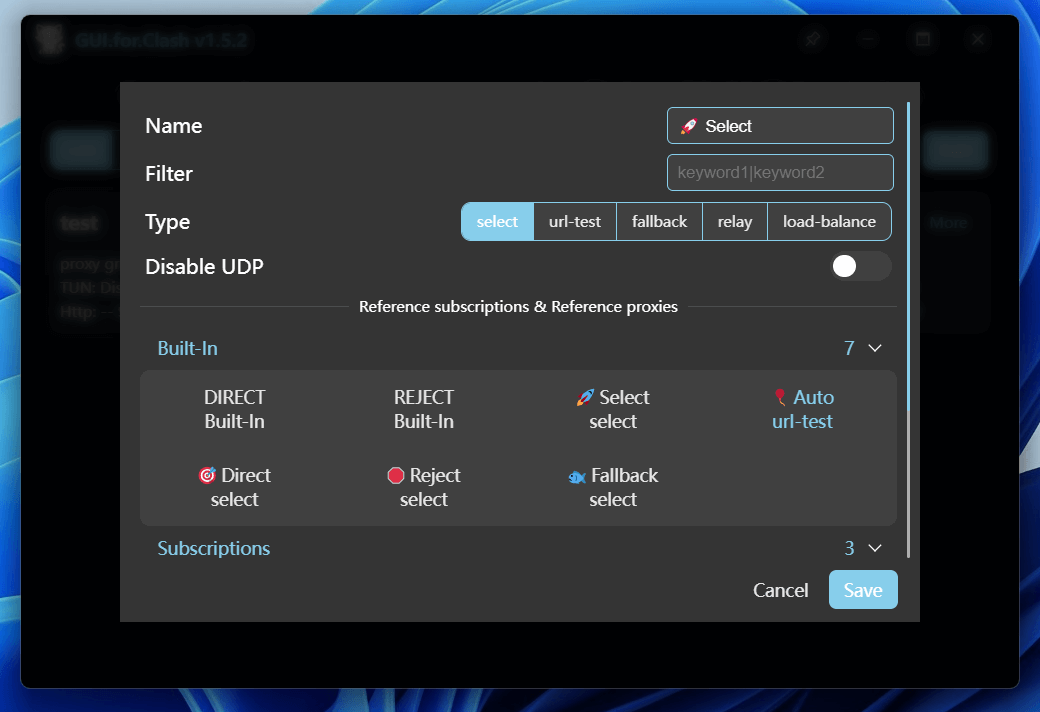Cancel the proxy group dialog
This screenshot has width=1040, height=712.
781,590
